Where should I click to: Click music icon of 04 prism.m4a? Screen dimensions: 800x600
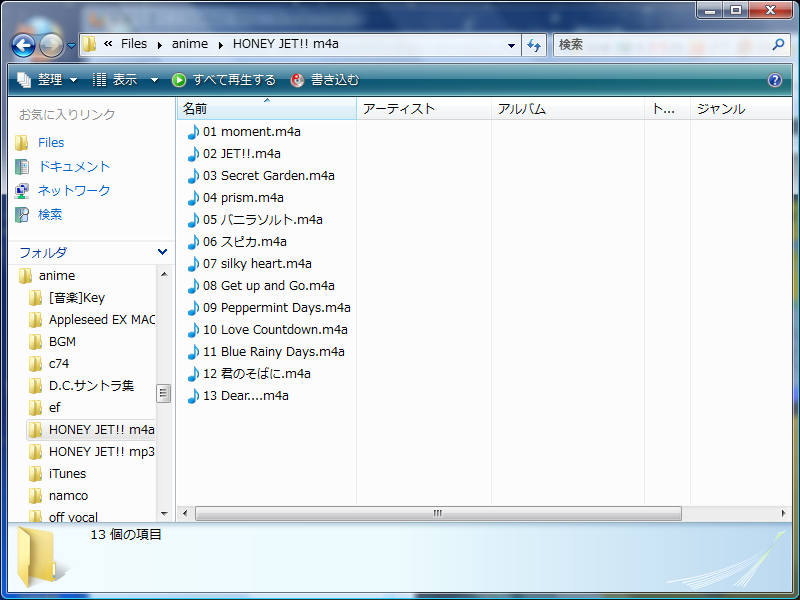[x=193, y=197]
